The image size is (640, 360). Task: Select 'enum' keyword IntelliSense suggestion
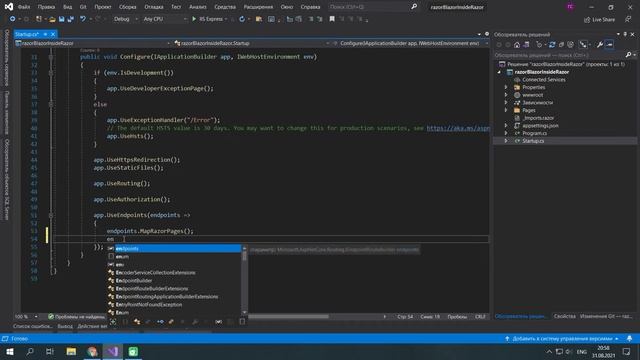pos(175,257)
